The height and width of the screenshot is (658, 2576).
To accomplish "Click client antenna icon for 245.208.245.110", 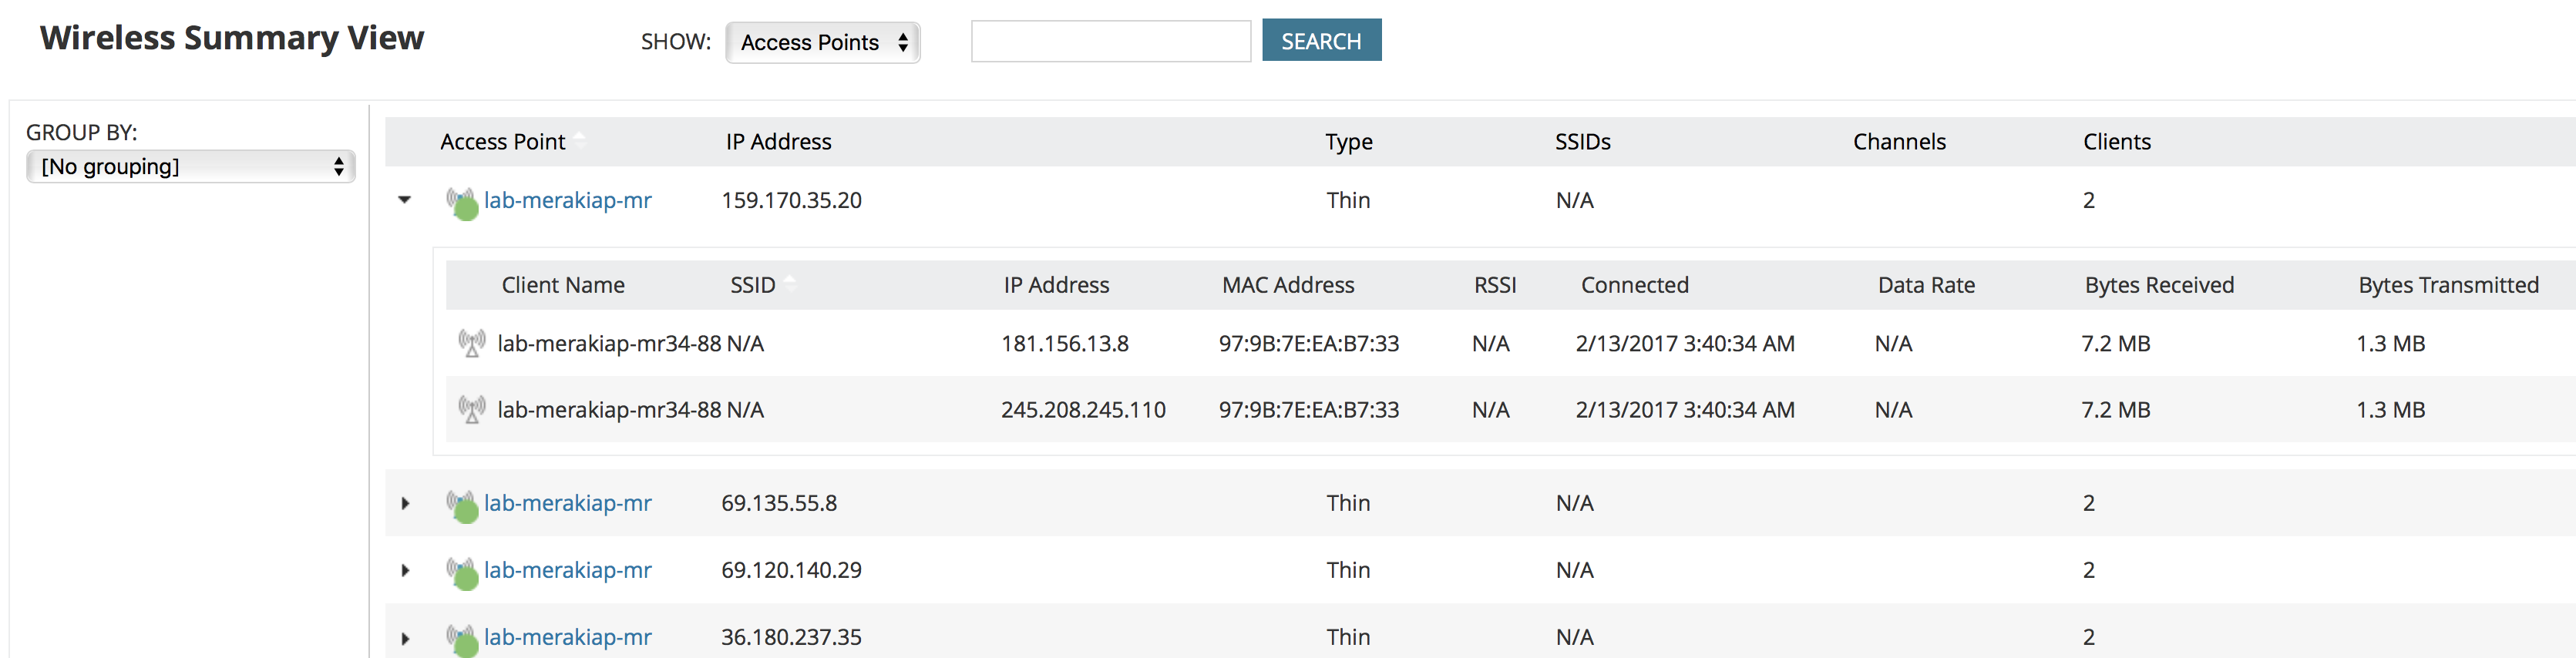I will pyautogui.click(x=471, y=410).
